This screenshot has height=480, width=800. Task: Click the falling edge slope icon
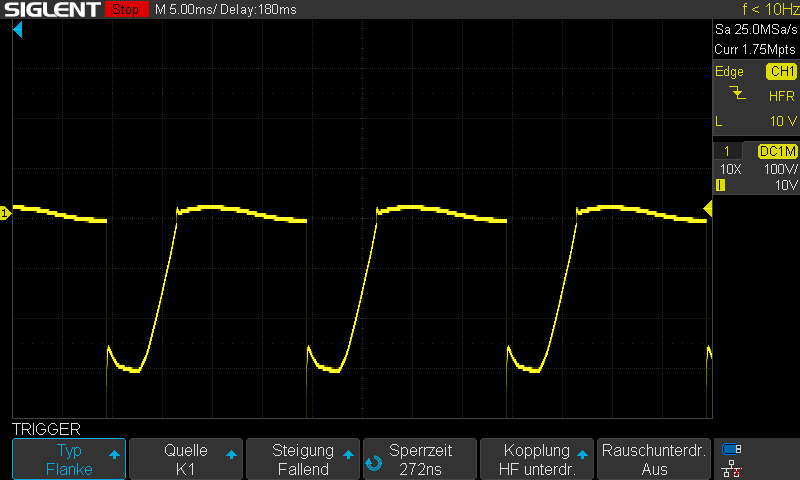point(737,93)
